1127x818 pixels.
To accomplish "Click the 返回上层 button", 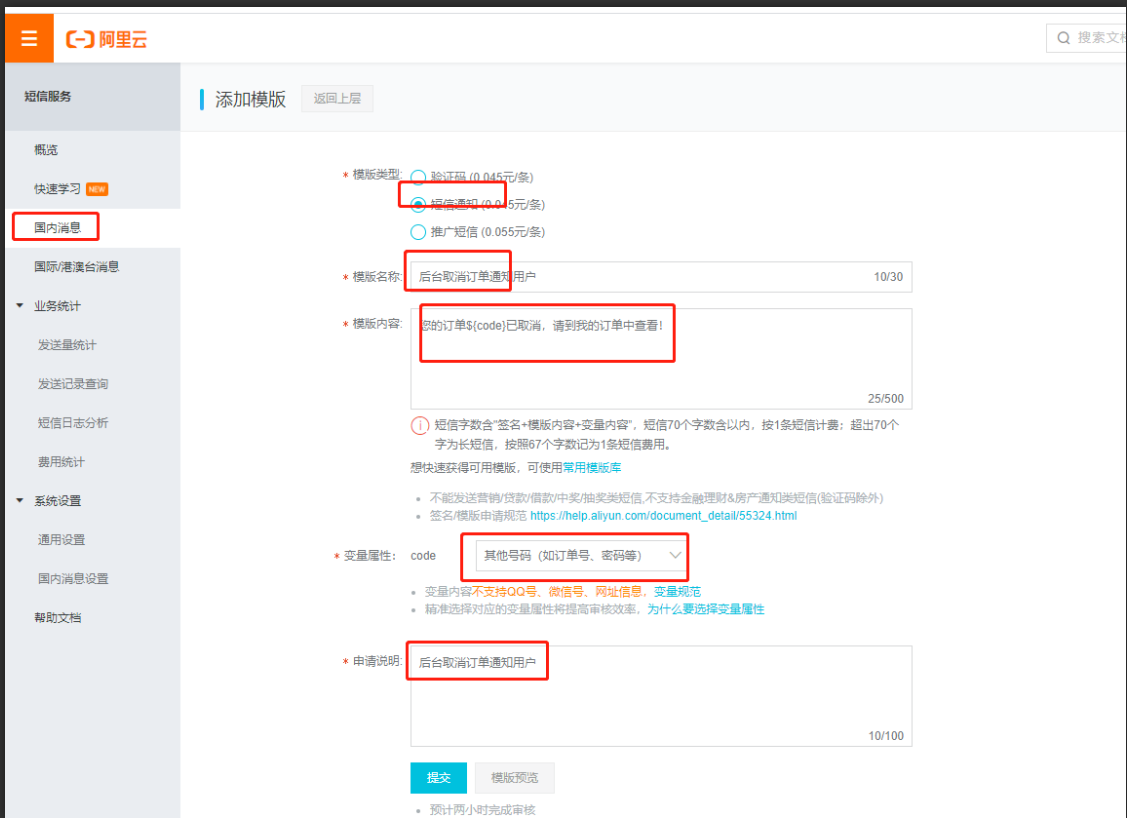I will (337, 98).
